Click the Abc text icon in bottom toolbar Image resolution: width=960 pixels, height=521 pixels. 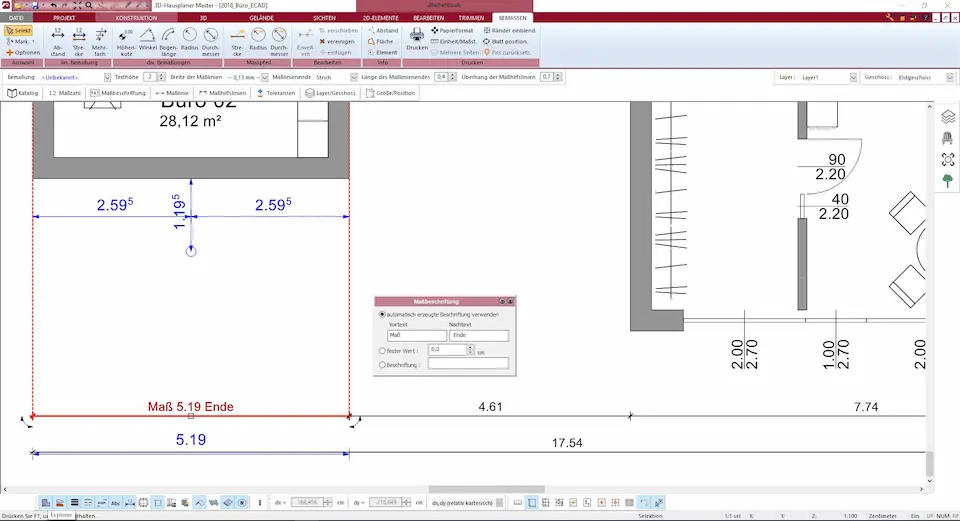[116, 503]
